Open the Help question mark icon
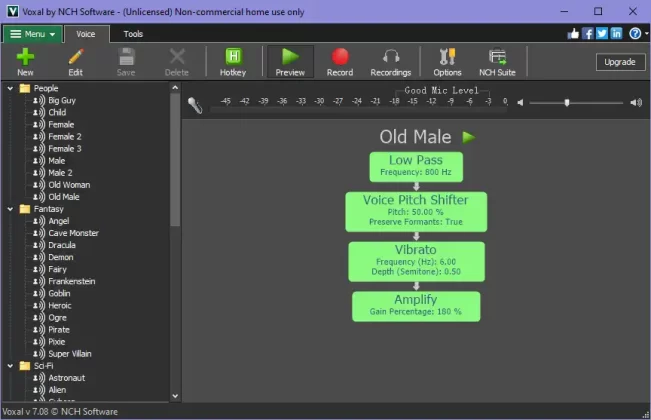This screenshot has height=420, width=651. pos(635,34)
